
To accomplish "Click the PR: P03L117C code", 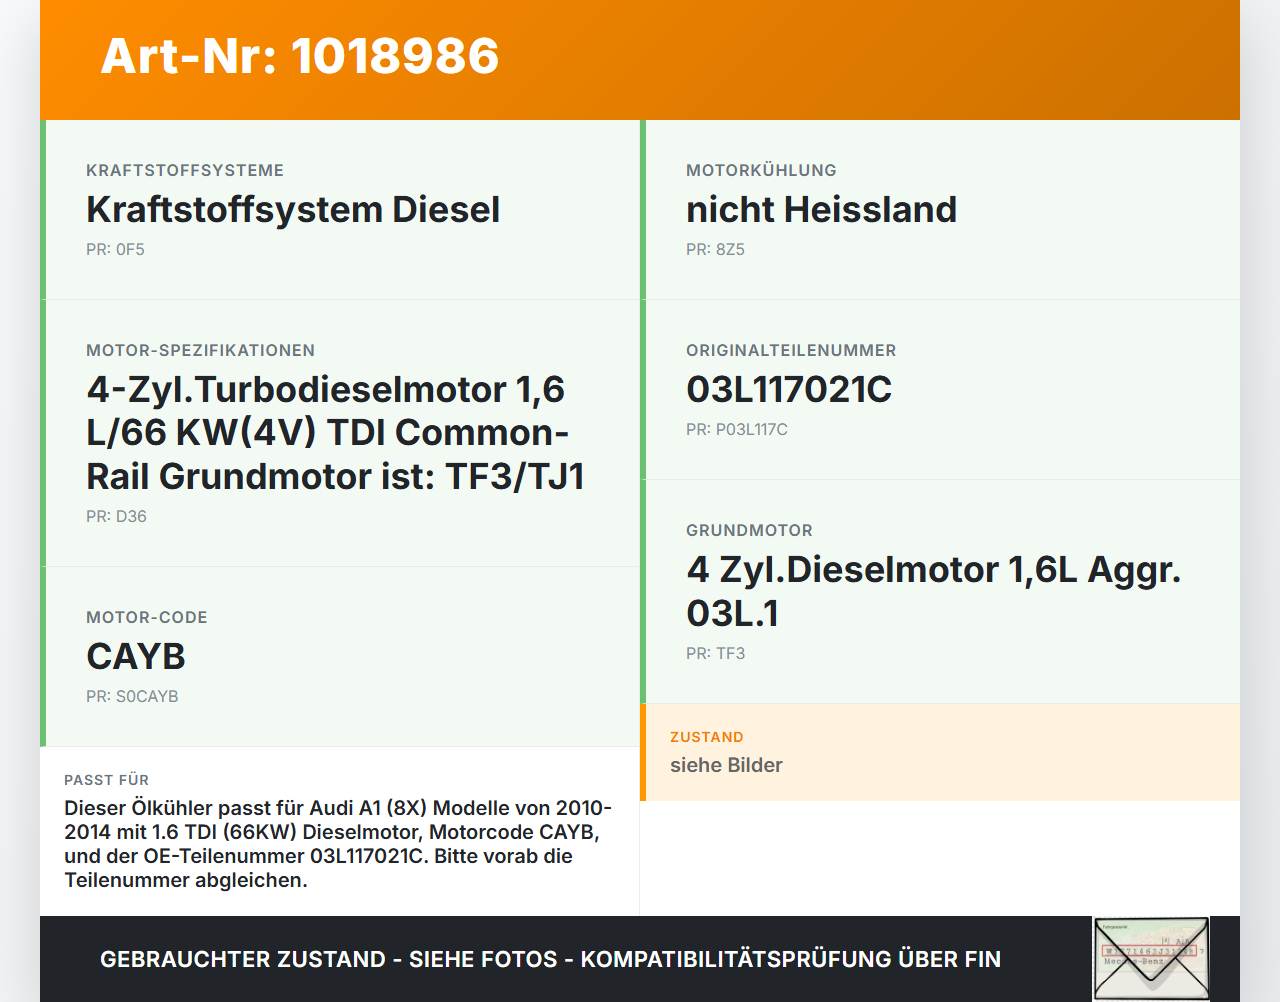I will tap(737, 429).
